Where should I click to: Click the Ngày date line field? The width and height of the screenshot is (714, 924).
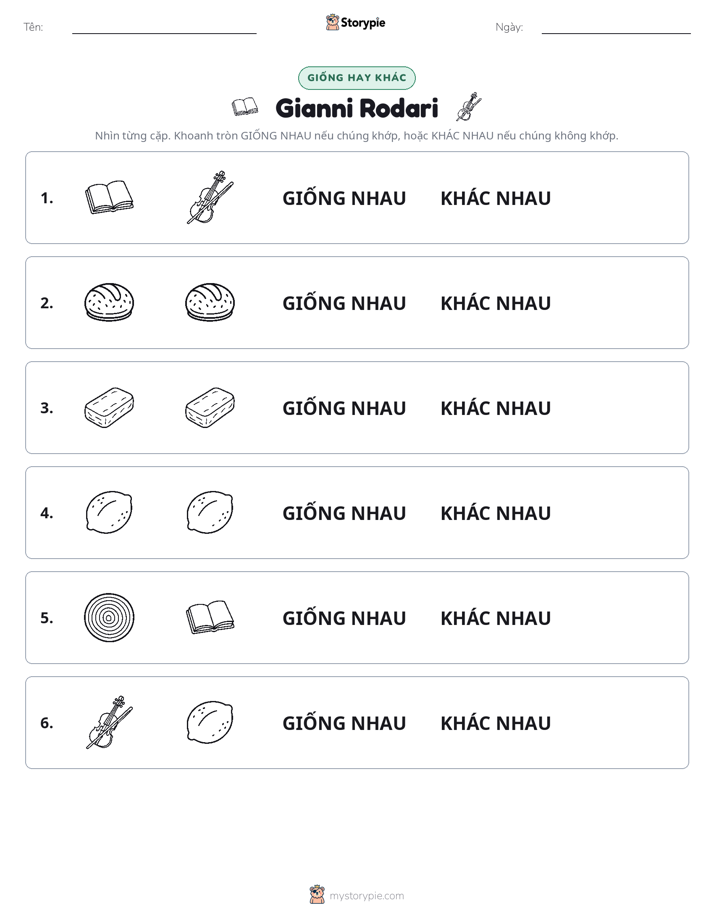coord(616,28)
